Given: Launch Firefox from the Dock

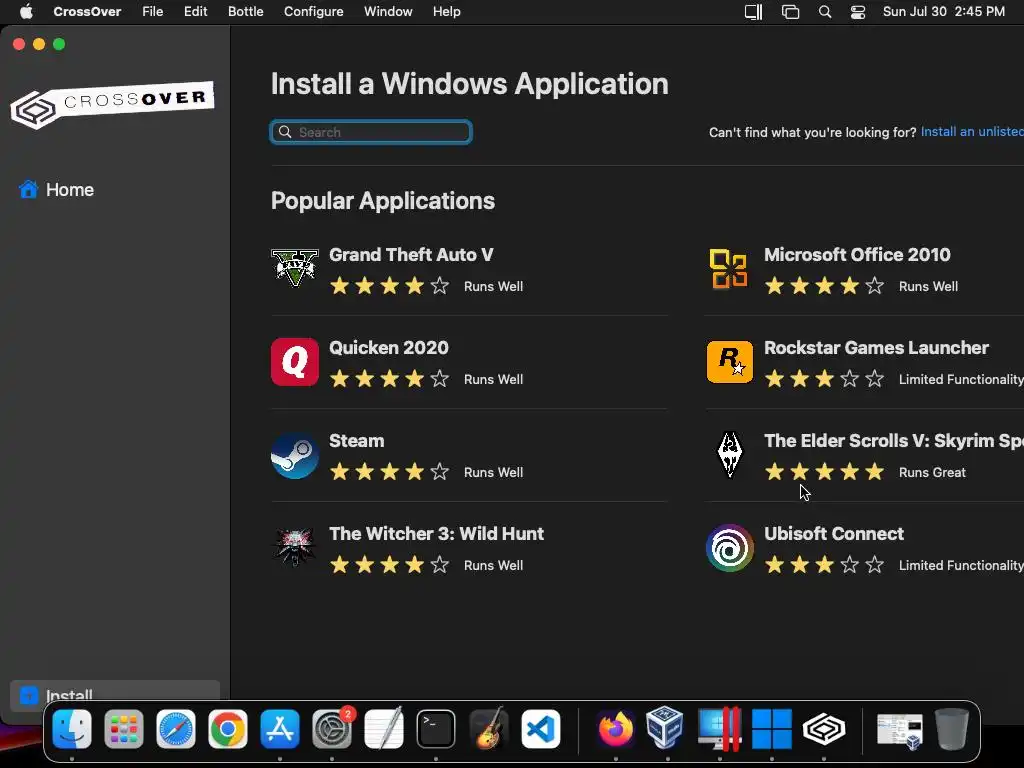Looking at the screenshot, I should pos(615,729).
